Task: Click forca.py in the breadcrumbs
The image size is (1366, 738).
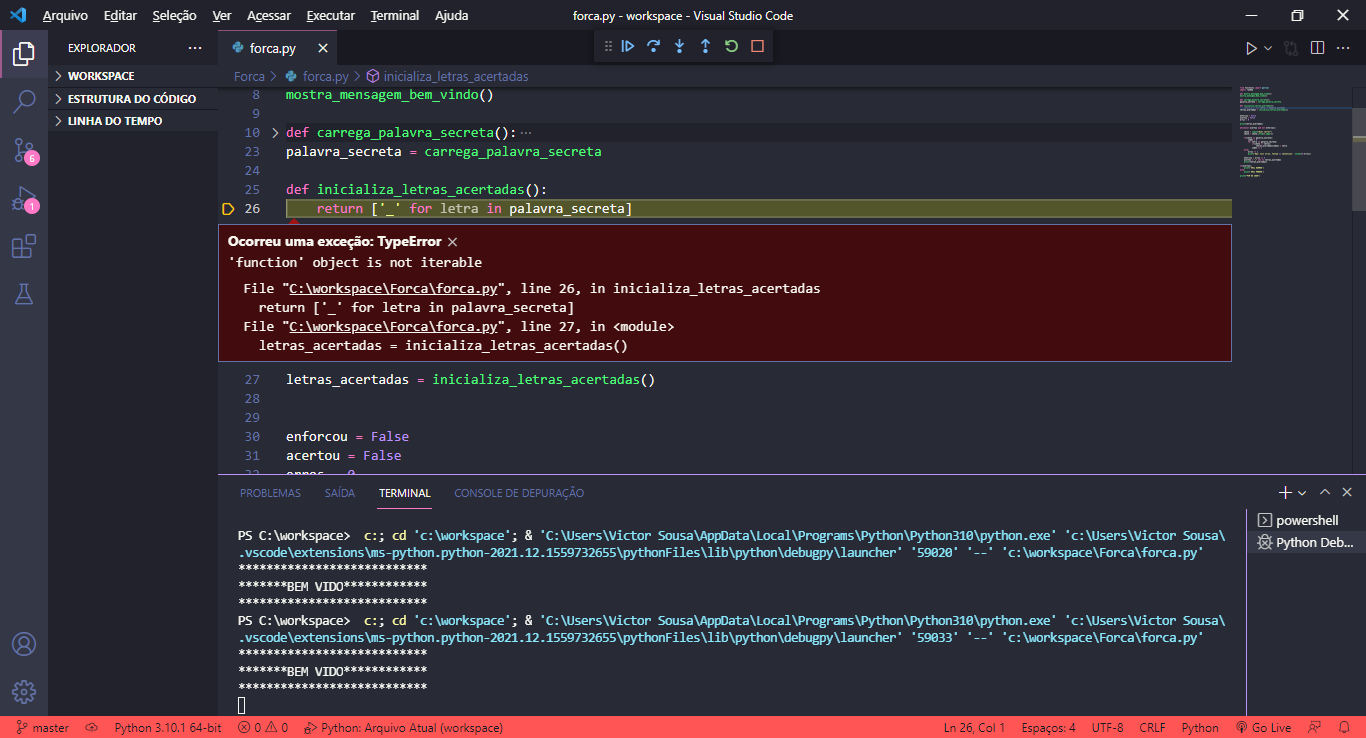Action: click(317, 76)
